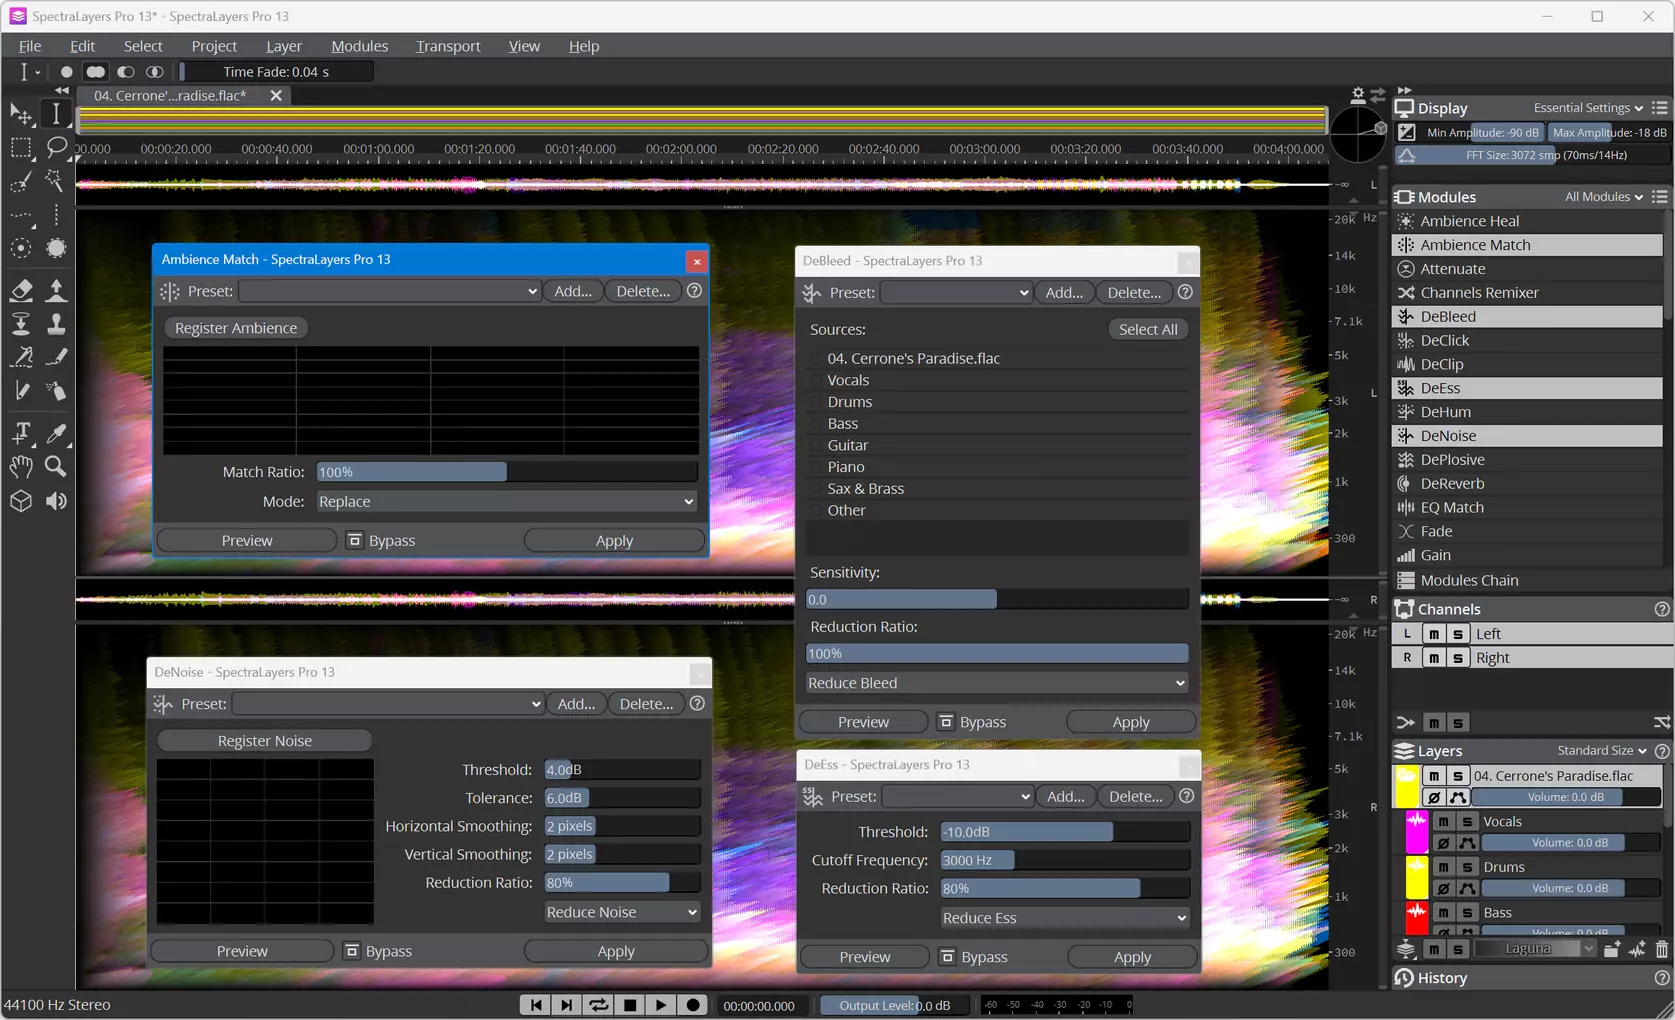The width and height of the screenshot is (1675, 1020).
Task: Select the Hand pan tool
Action: pos(21,466)
